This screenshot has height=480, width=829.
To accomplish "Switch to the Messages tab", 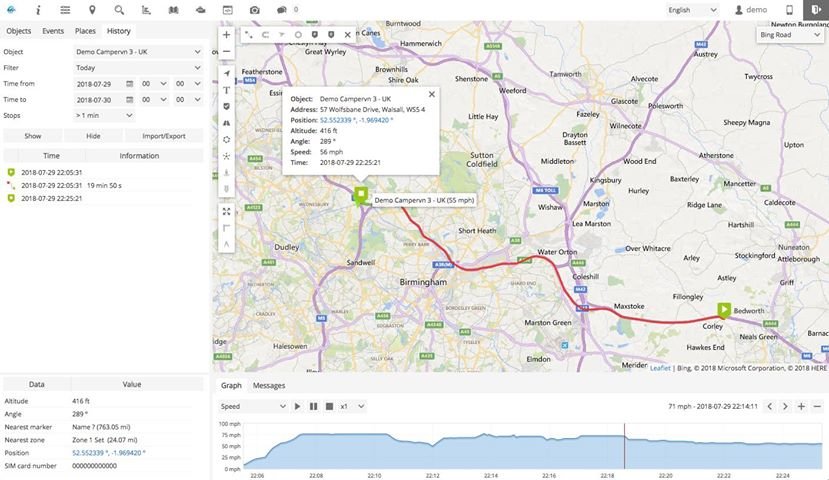I will (269, 385).
